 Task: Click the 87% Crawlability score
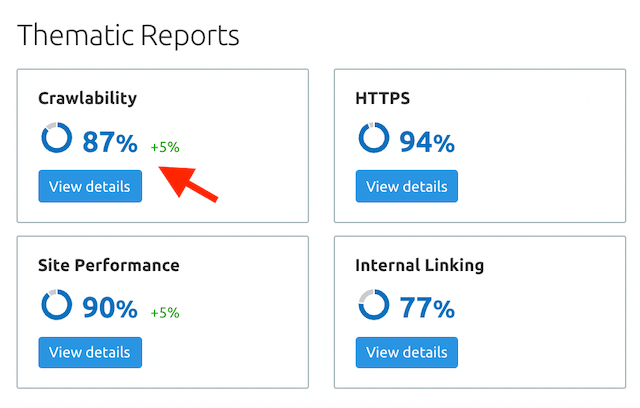pyautogui.click(x=110, y=143)
